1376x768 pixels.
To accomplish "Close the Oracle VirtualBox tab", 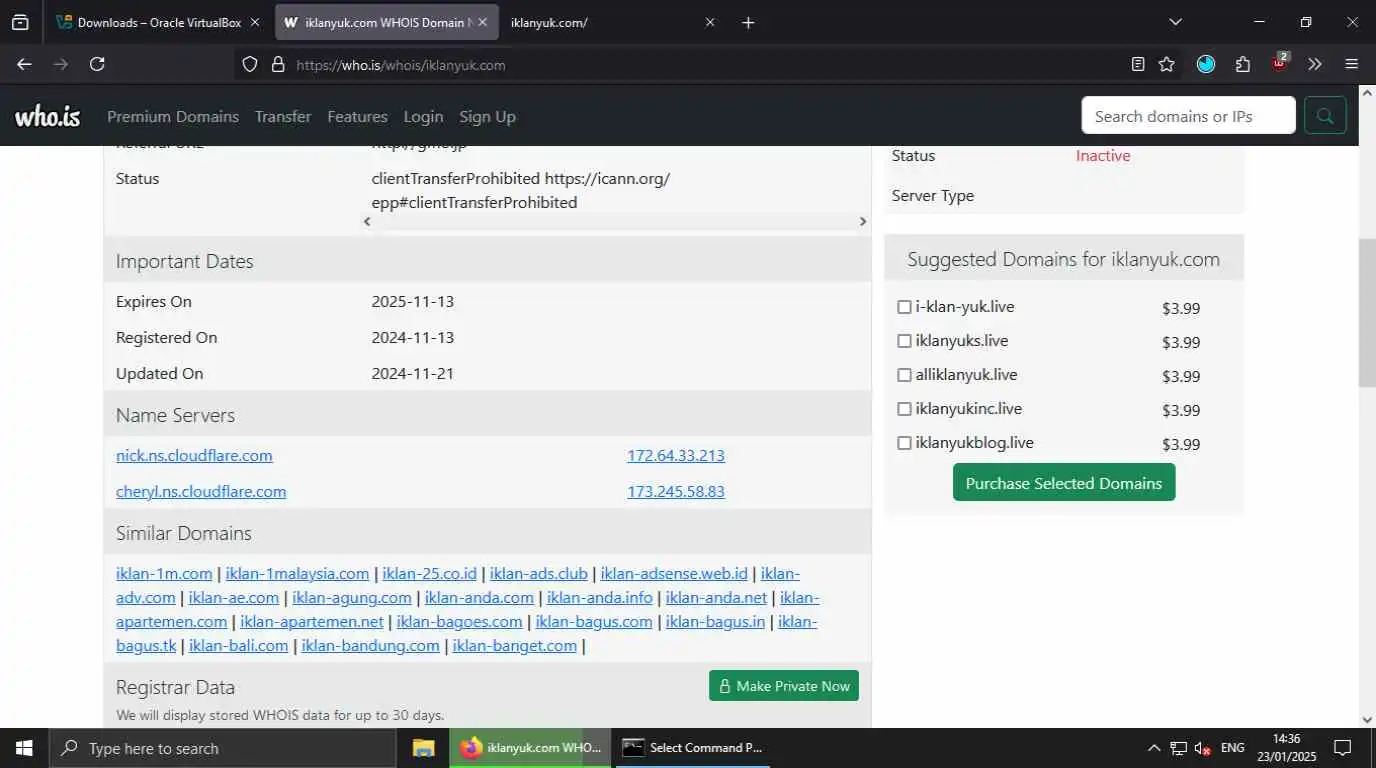I will (255, 22).
